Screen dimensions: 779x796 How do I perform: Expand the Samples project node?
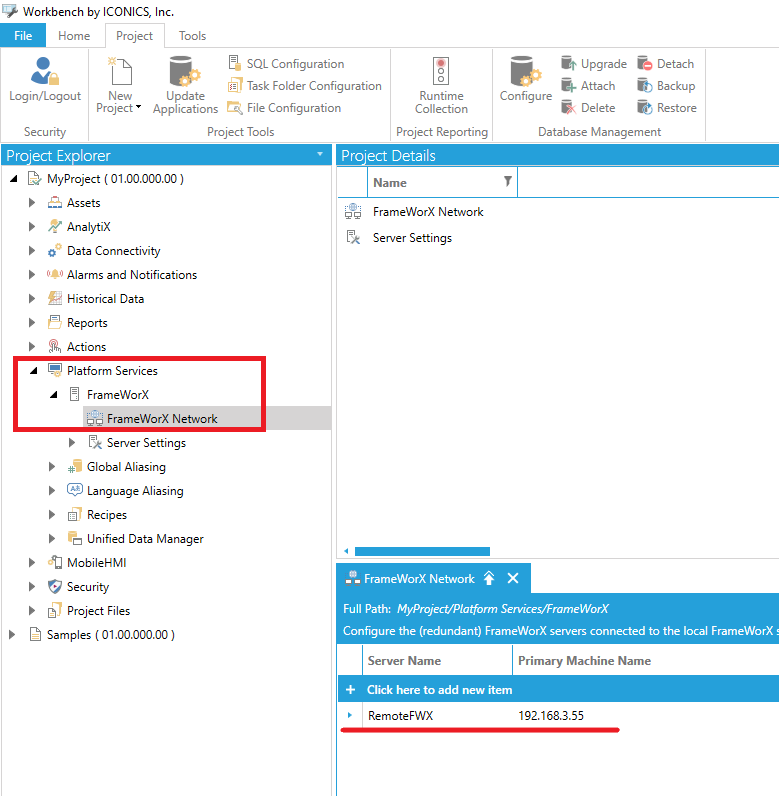[12, 634]
